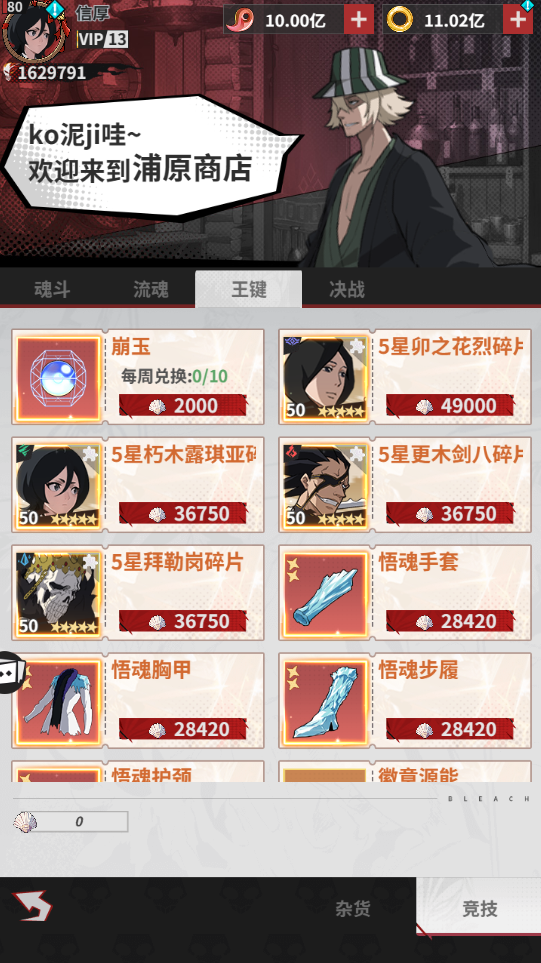Viewport: 541px width, 963px height.
Task: Choose the 5星拜勒岗 fragment portrait
Action: click(x=58, y=593)
